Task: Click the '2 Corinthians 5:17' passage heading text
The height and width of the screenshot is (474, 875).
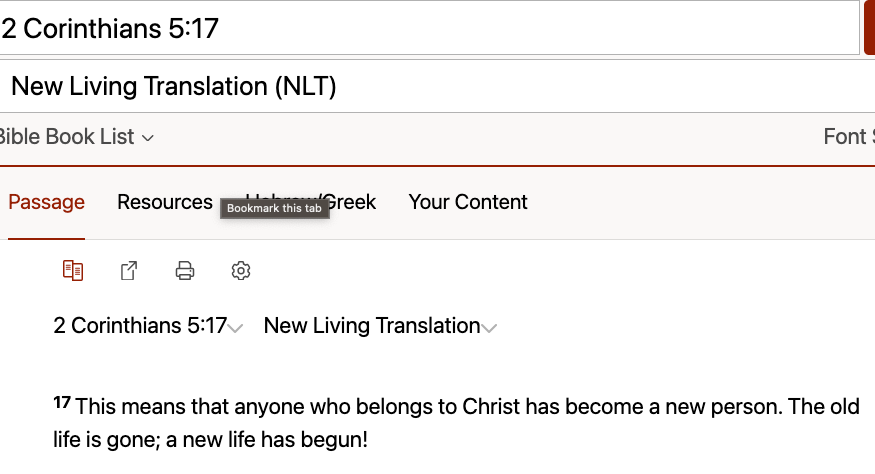Action: coord(140,325)
